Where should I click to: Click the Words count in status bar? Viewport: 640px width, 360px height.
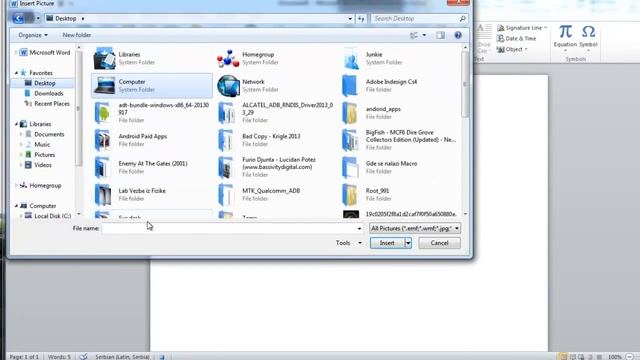[59, 357]
